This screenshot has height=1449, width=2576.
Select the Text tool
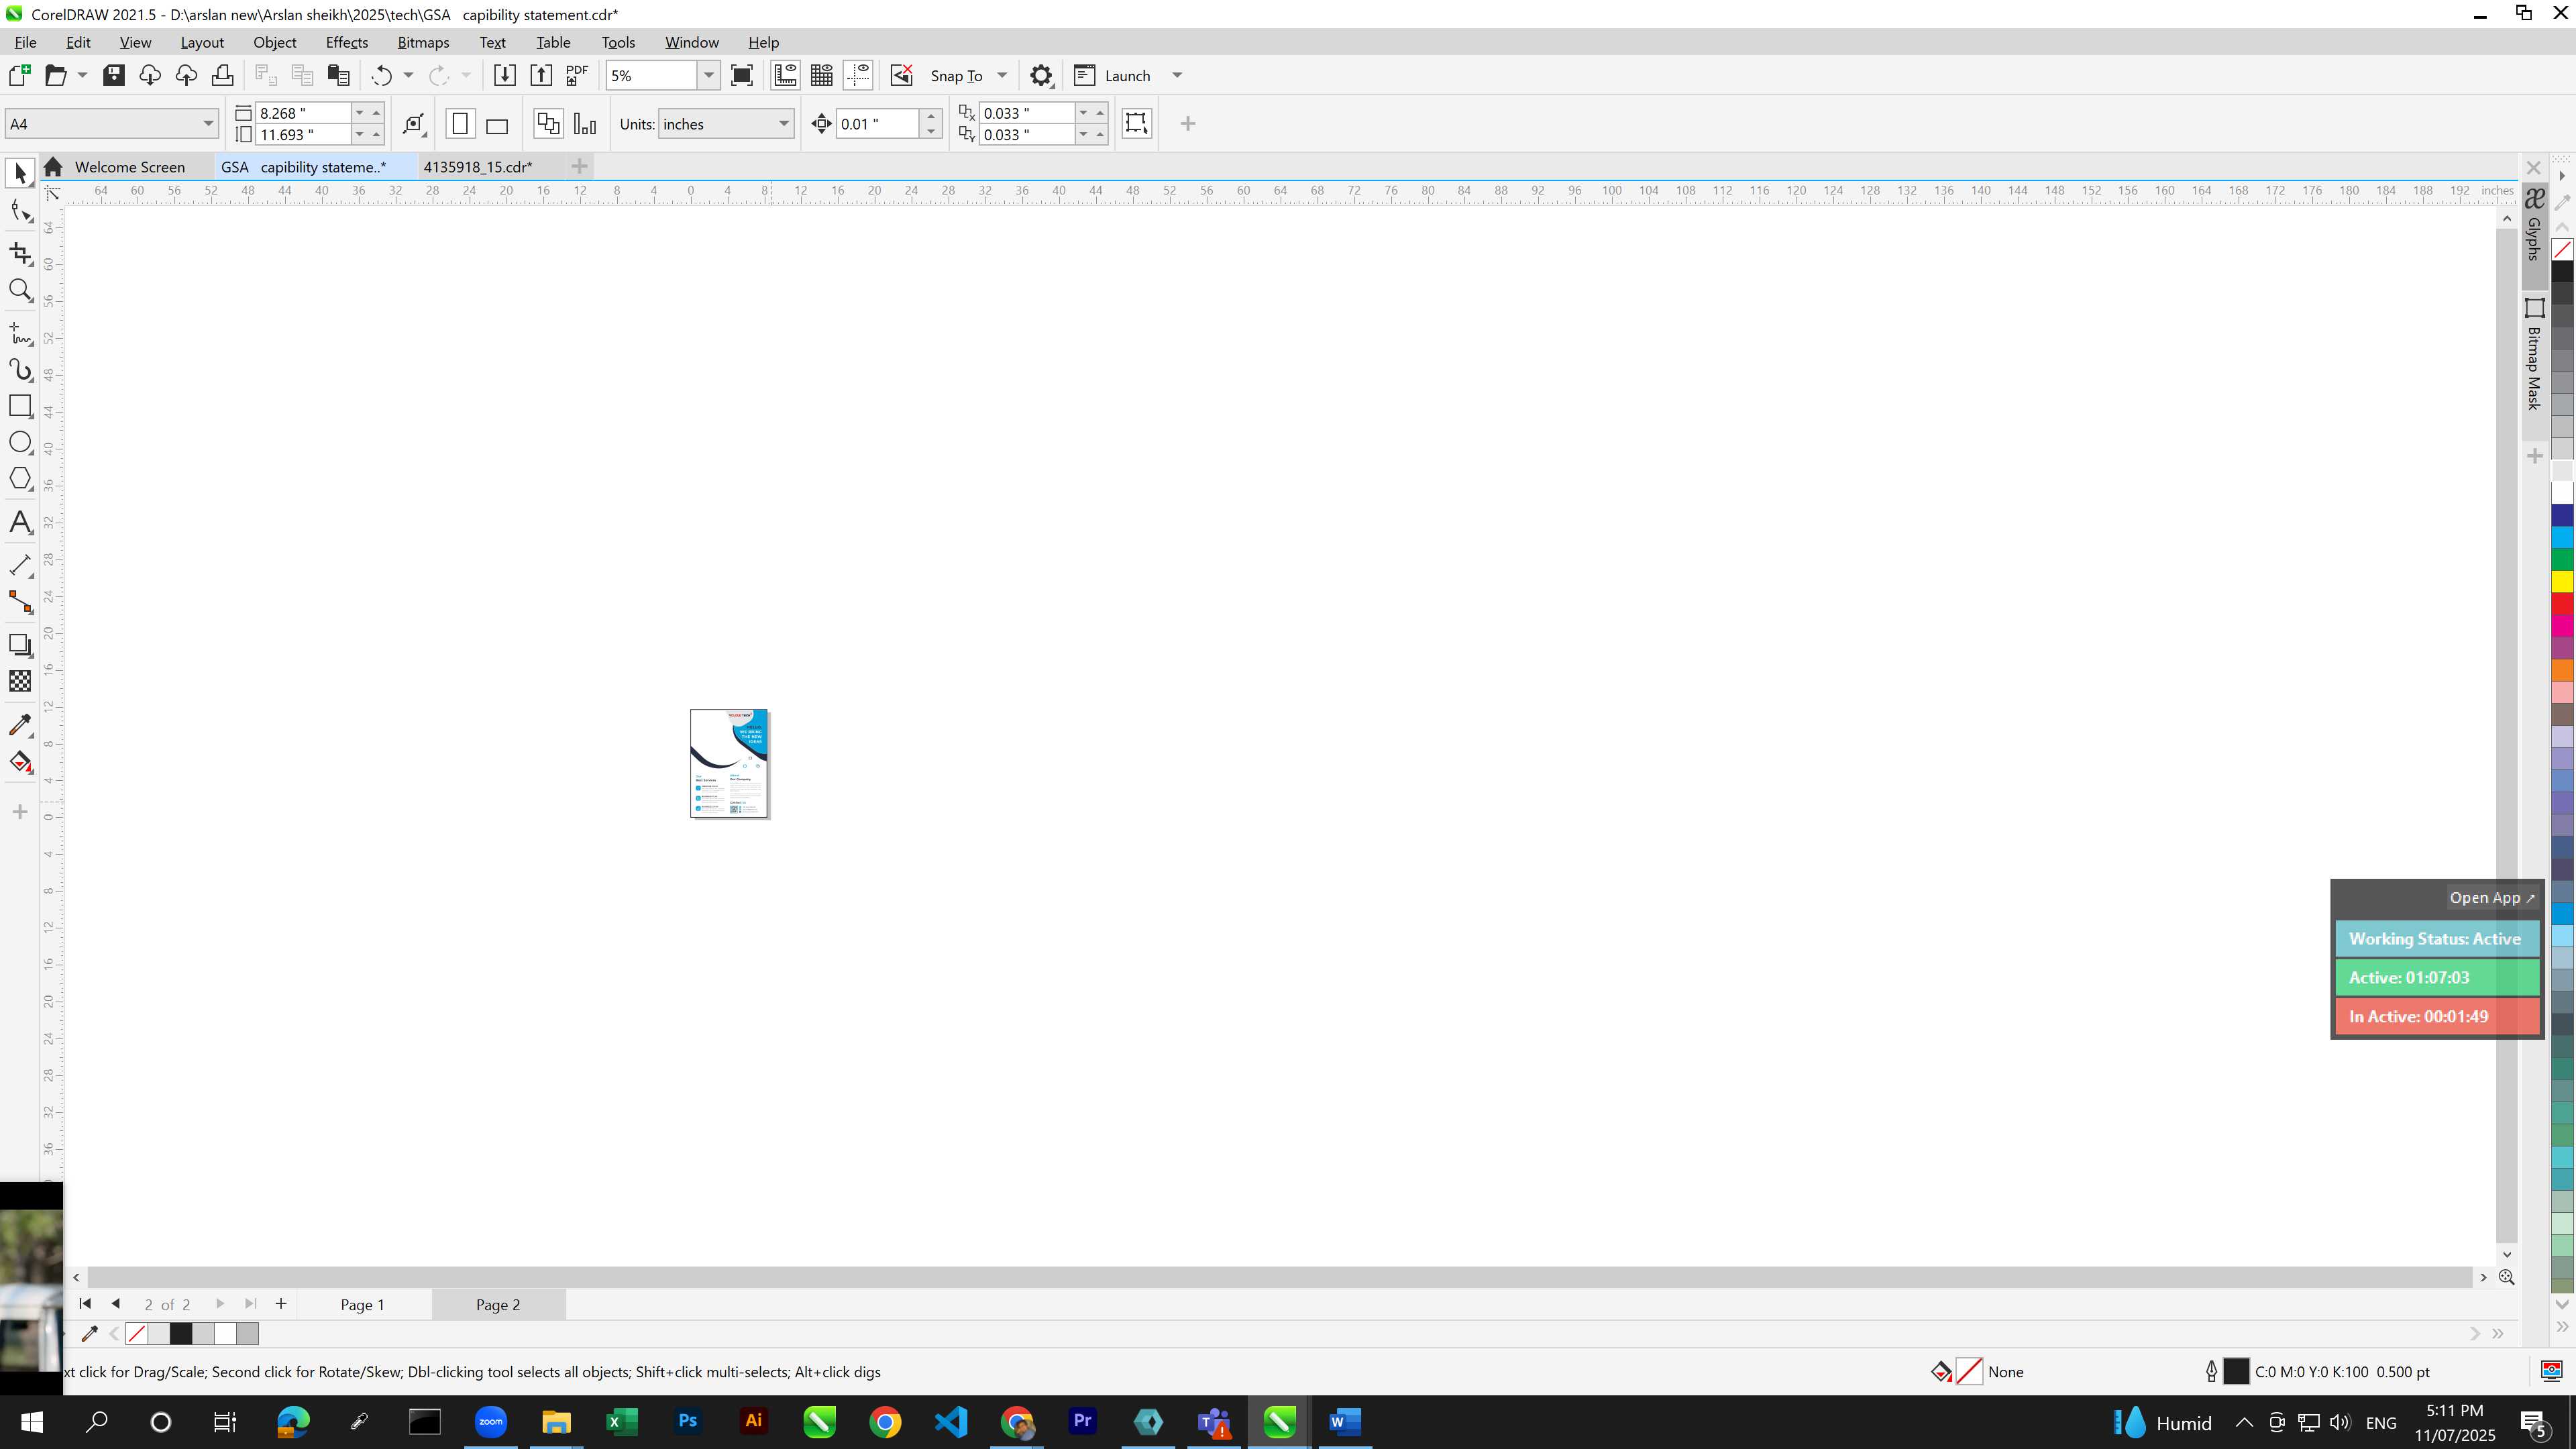20,523
